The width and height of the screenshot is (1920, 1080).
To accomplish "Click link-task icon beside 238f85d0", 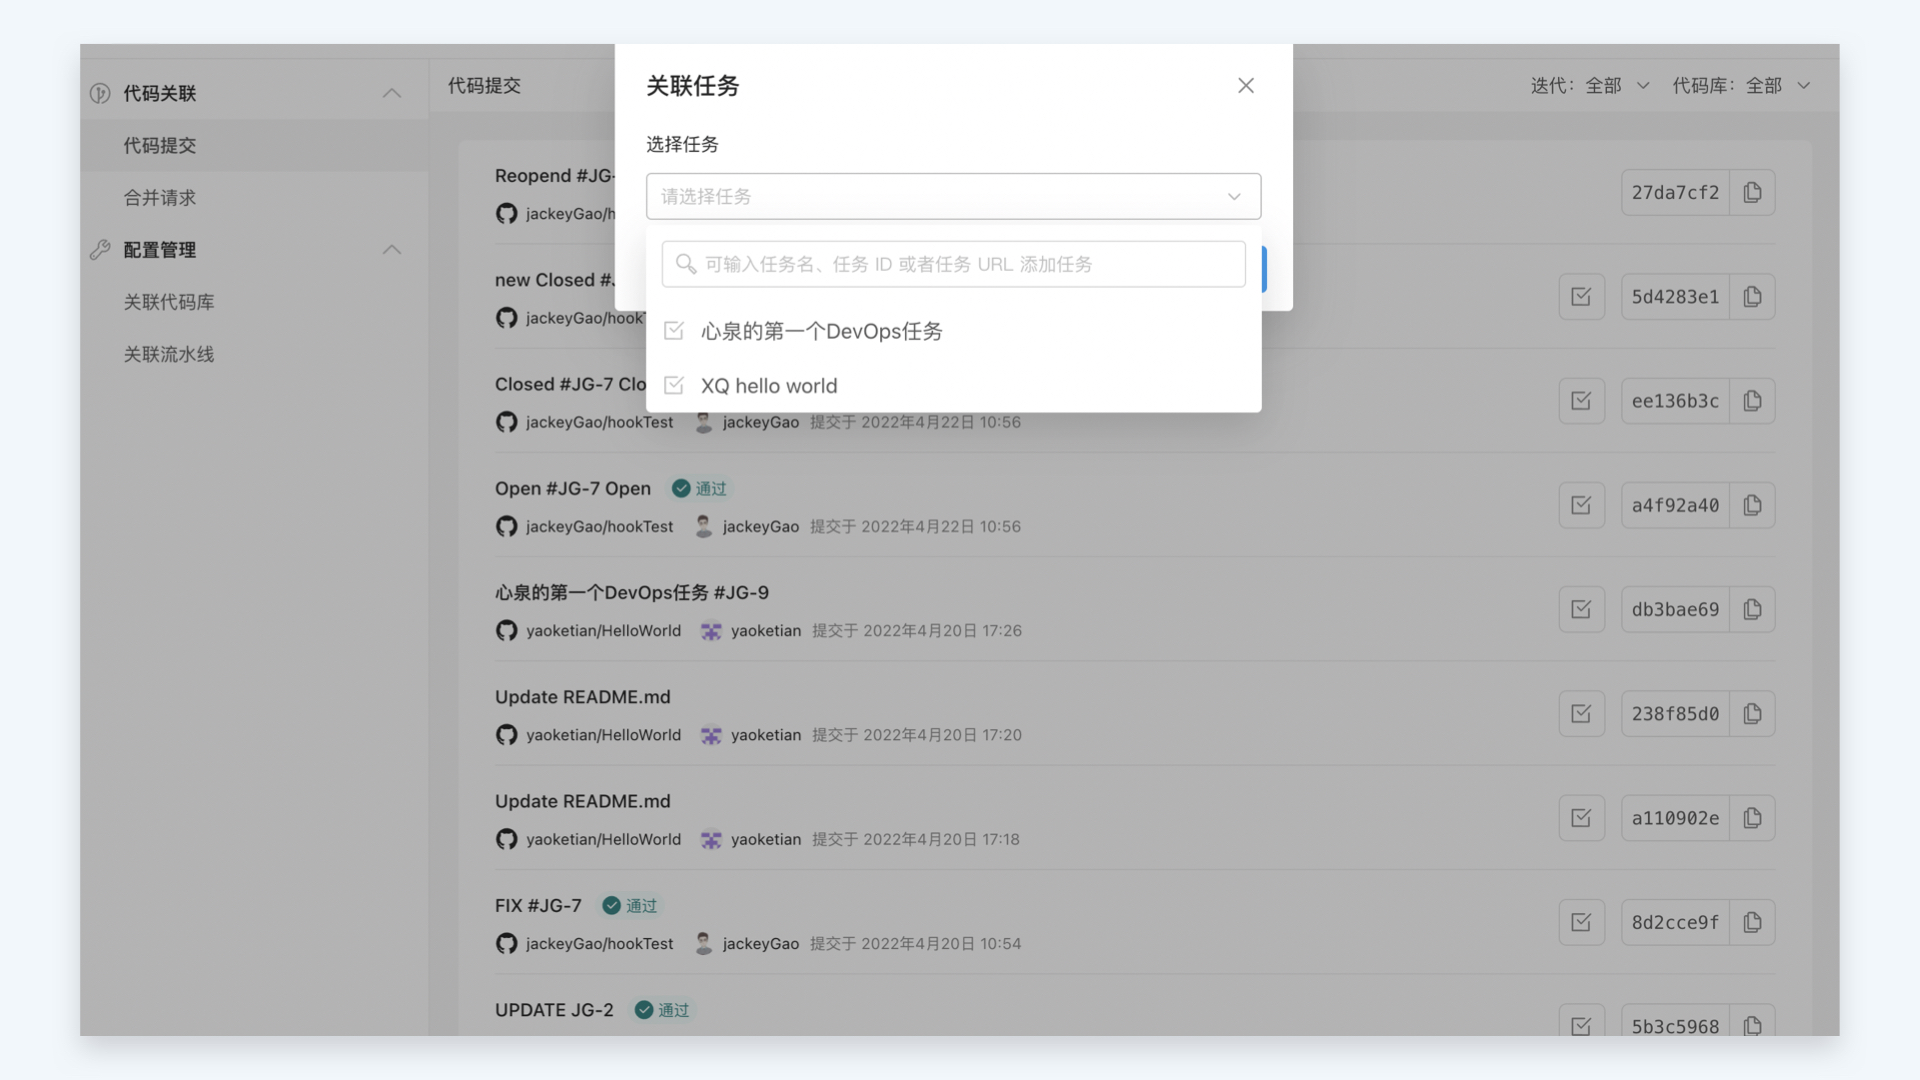I will (x=1581, y=714).
